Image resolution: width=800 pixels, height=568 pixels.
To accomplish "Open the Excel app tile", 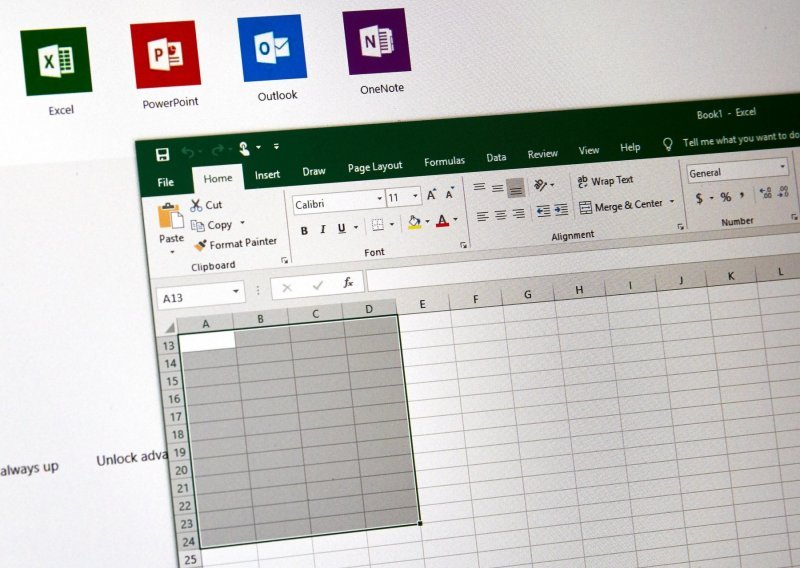I will click(x=56, y=61).
